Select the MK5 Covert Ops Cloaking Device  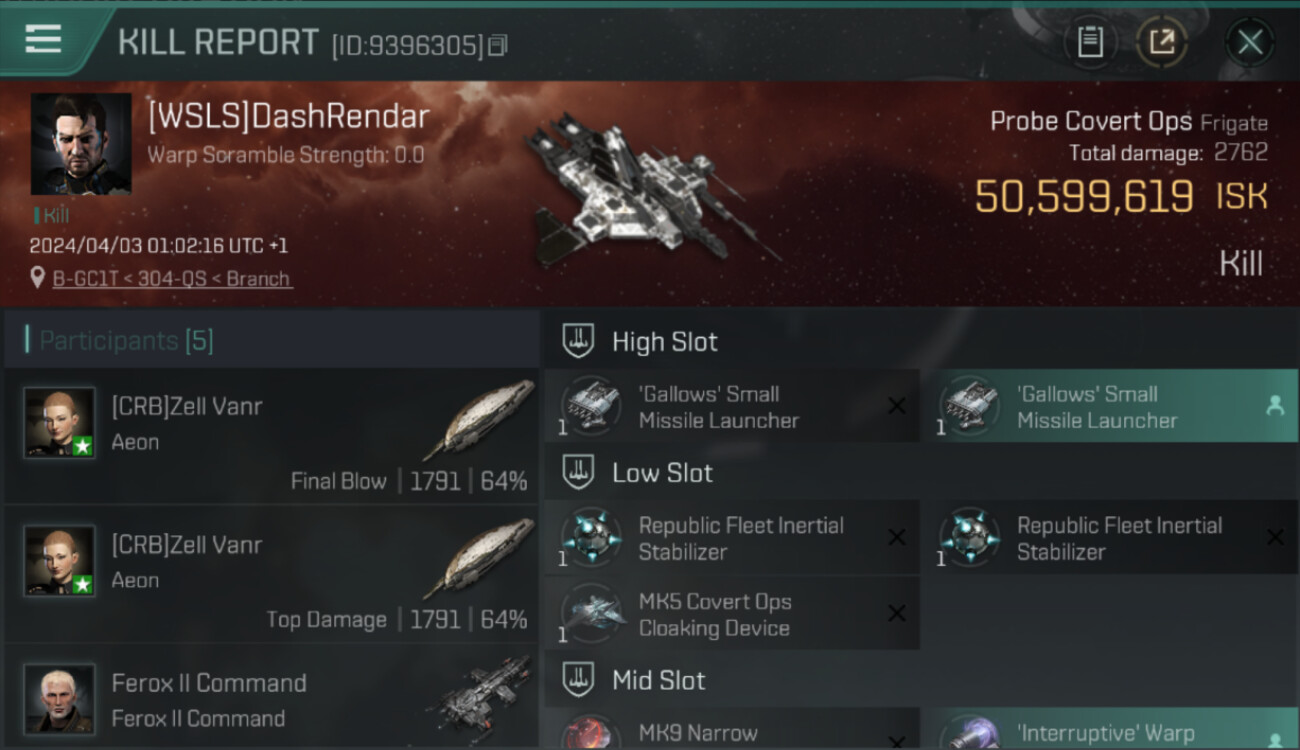coord(732,614)
